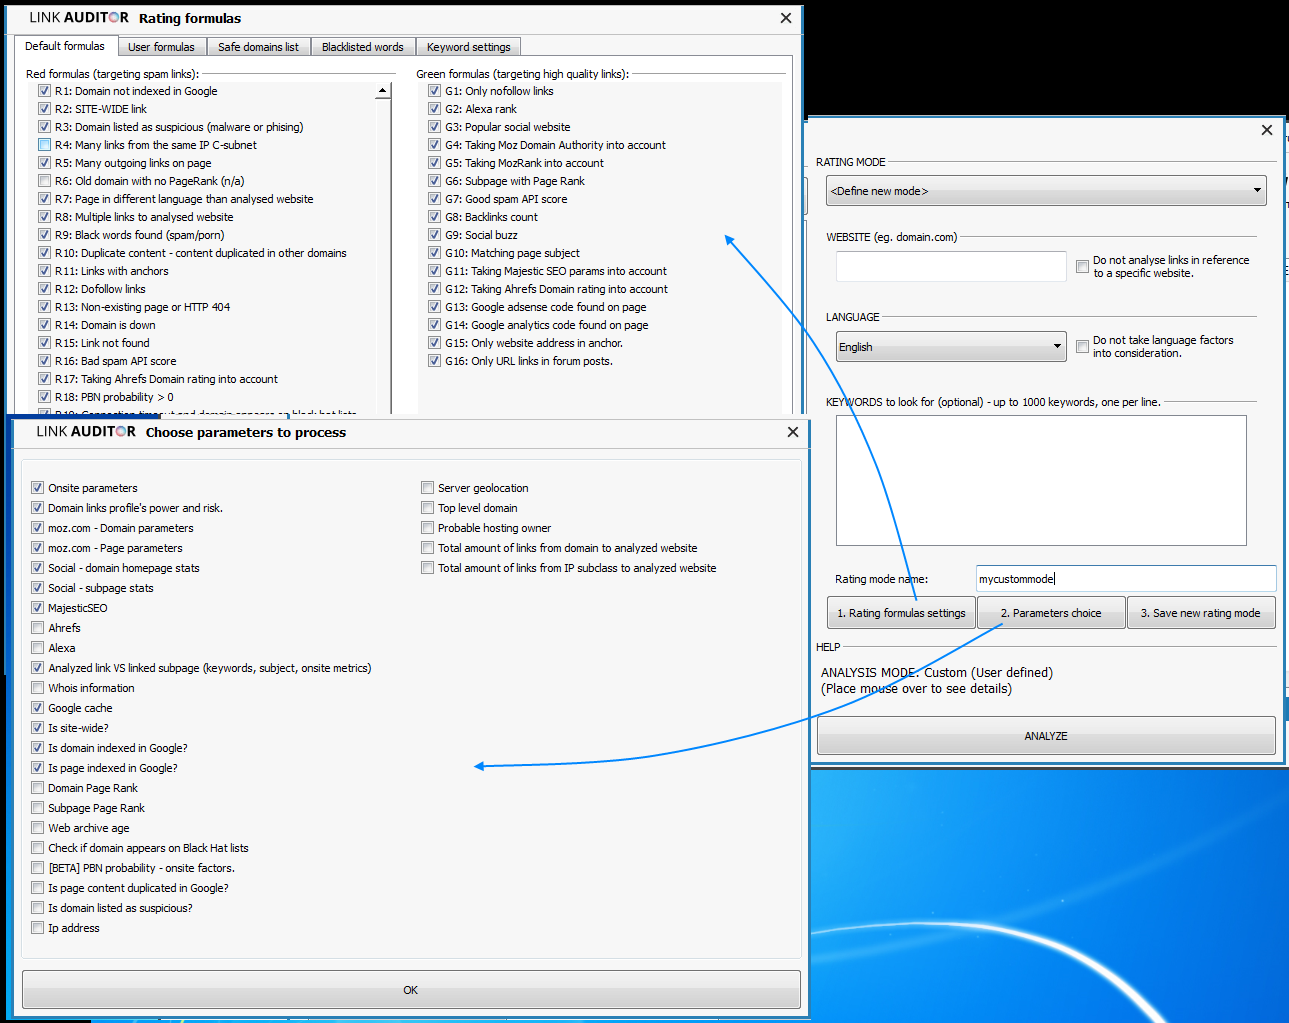Open the Language dropdown set to English
The height and width of the screenshot is (1023, 1289).
click(x=951, y=347)
